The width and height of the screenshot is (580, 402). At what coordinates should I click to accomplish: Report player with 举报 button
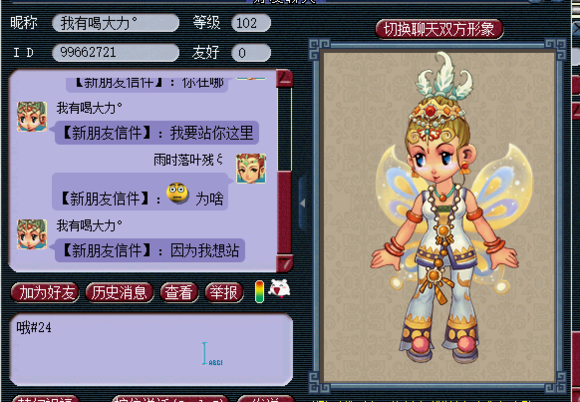coord(224,293)
